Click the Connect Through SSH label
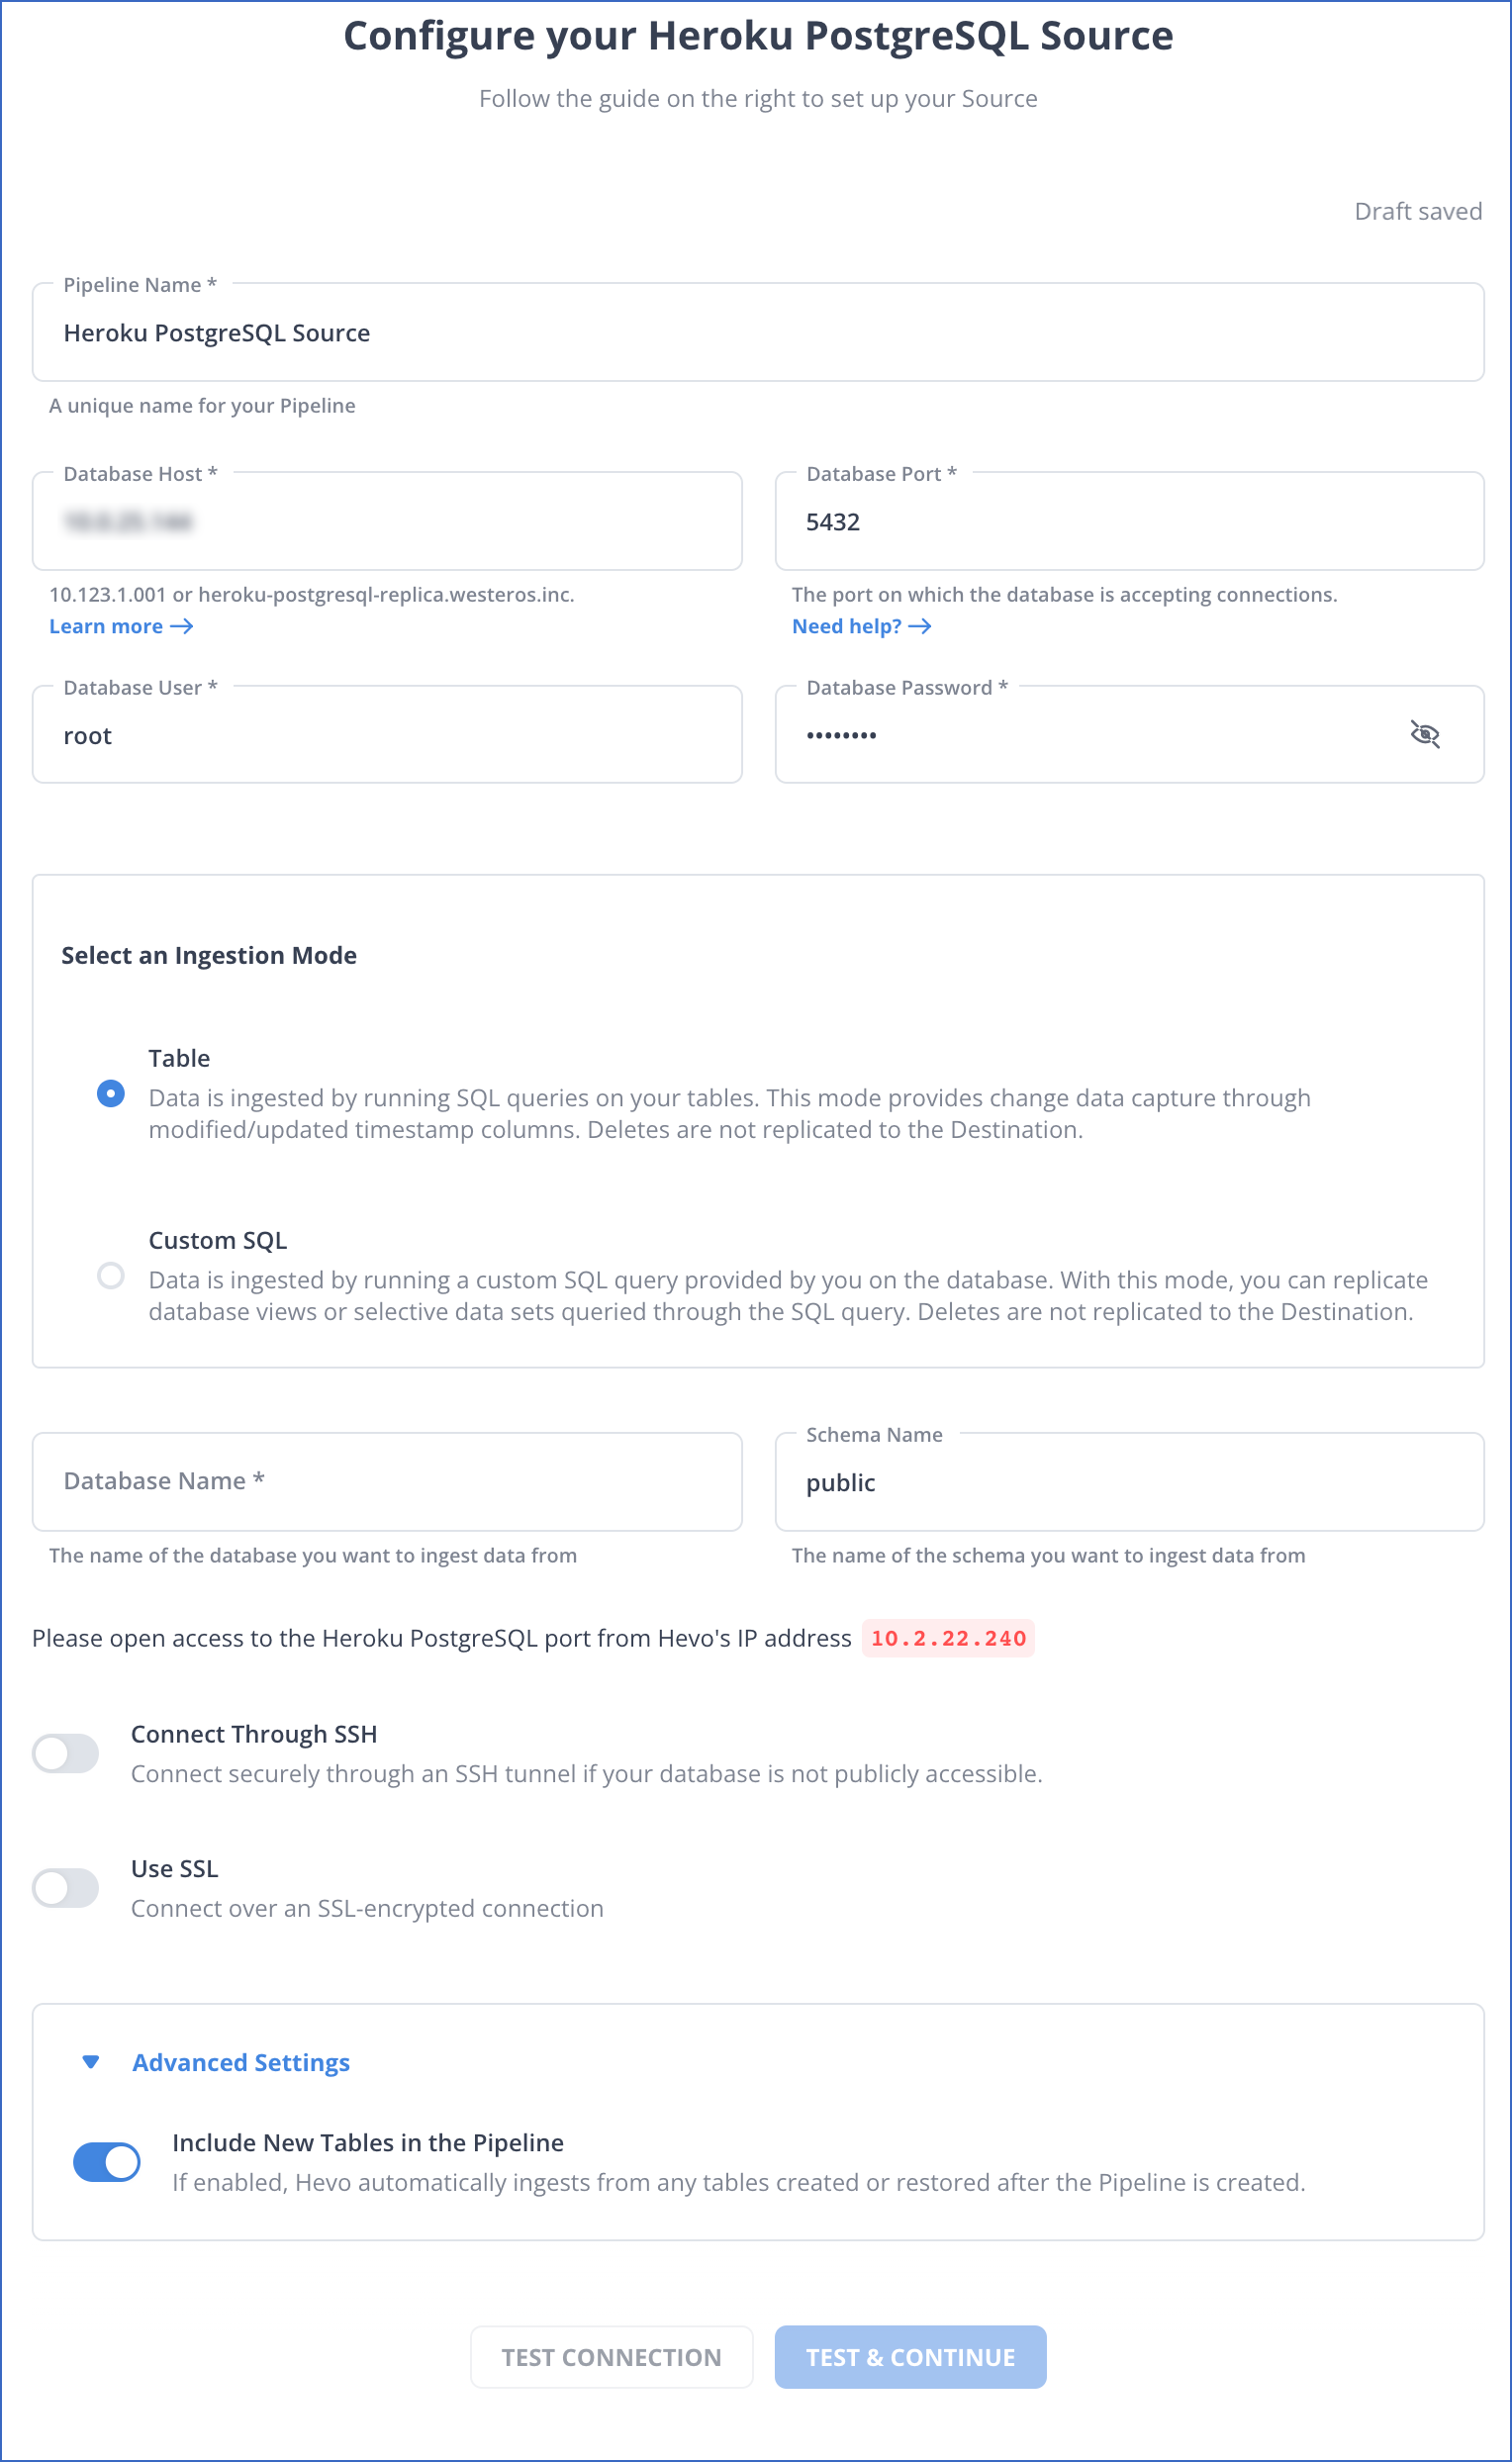 254,1734
